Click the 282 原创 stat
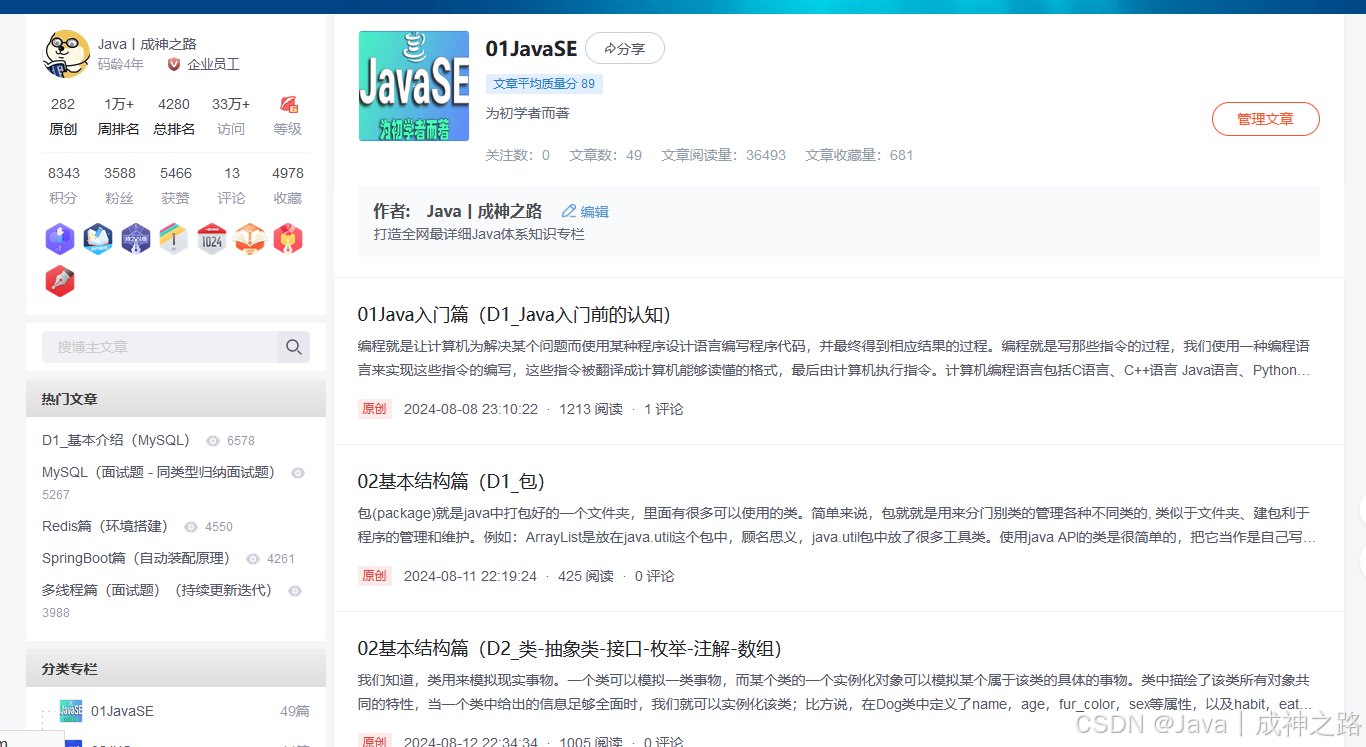1366x747 pixels. [63, 116]
